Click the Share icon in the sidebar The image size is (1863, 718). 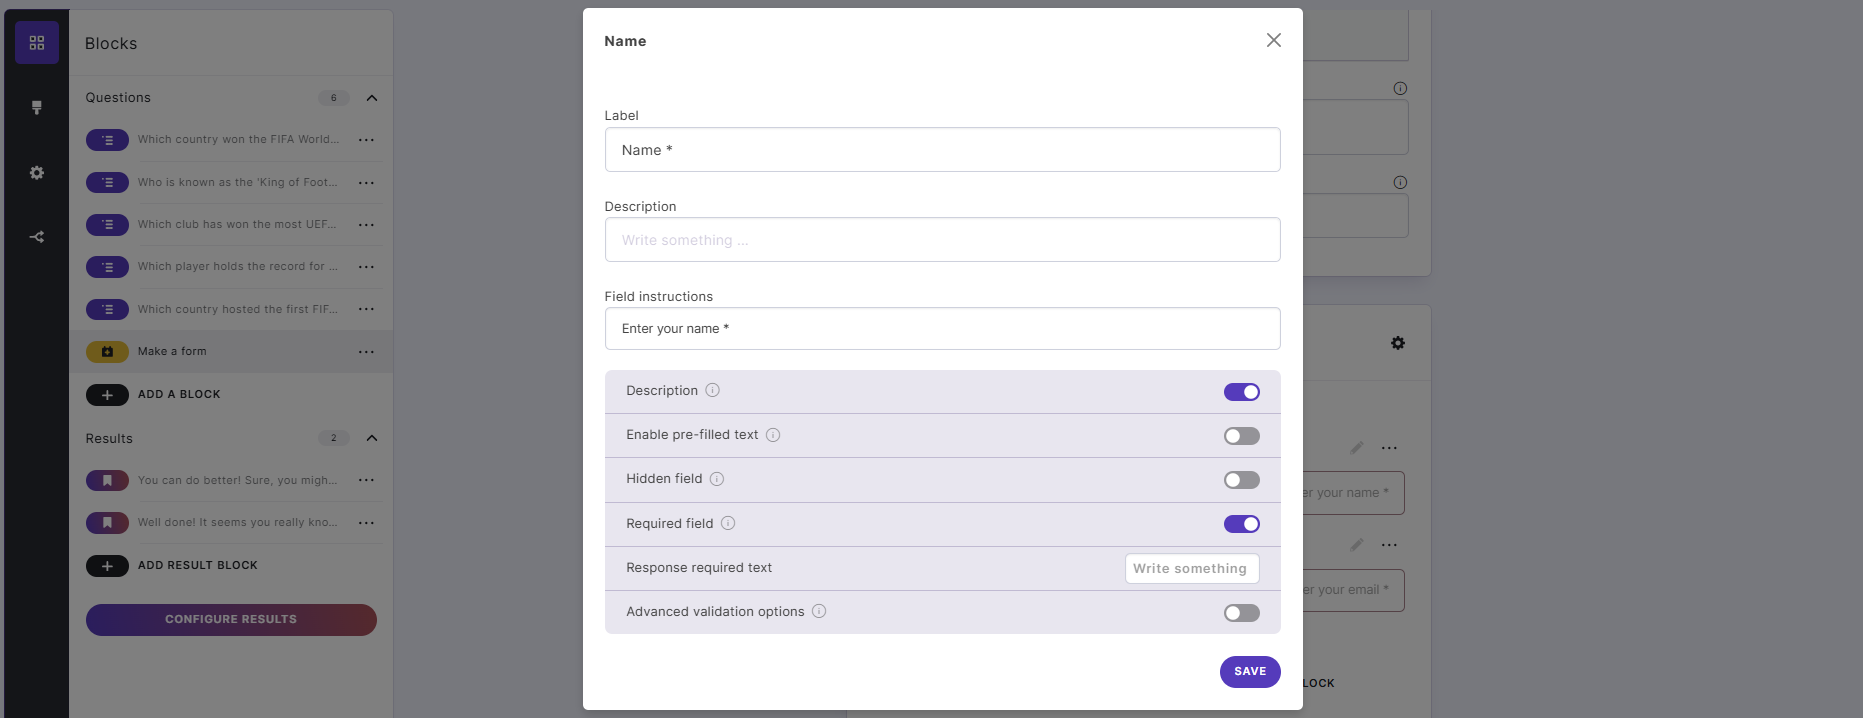tap(37, 237)
